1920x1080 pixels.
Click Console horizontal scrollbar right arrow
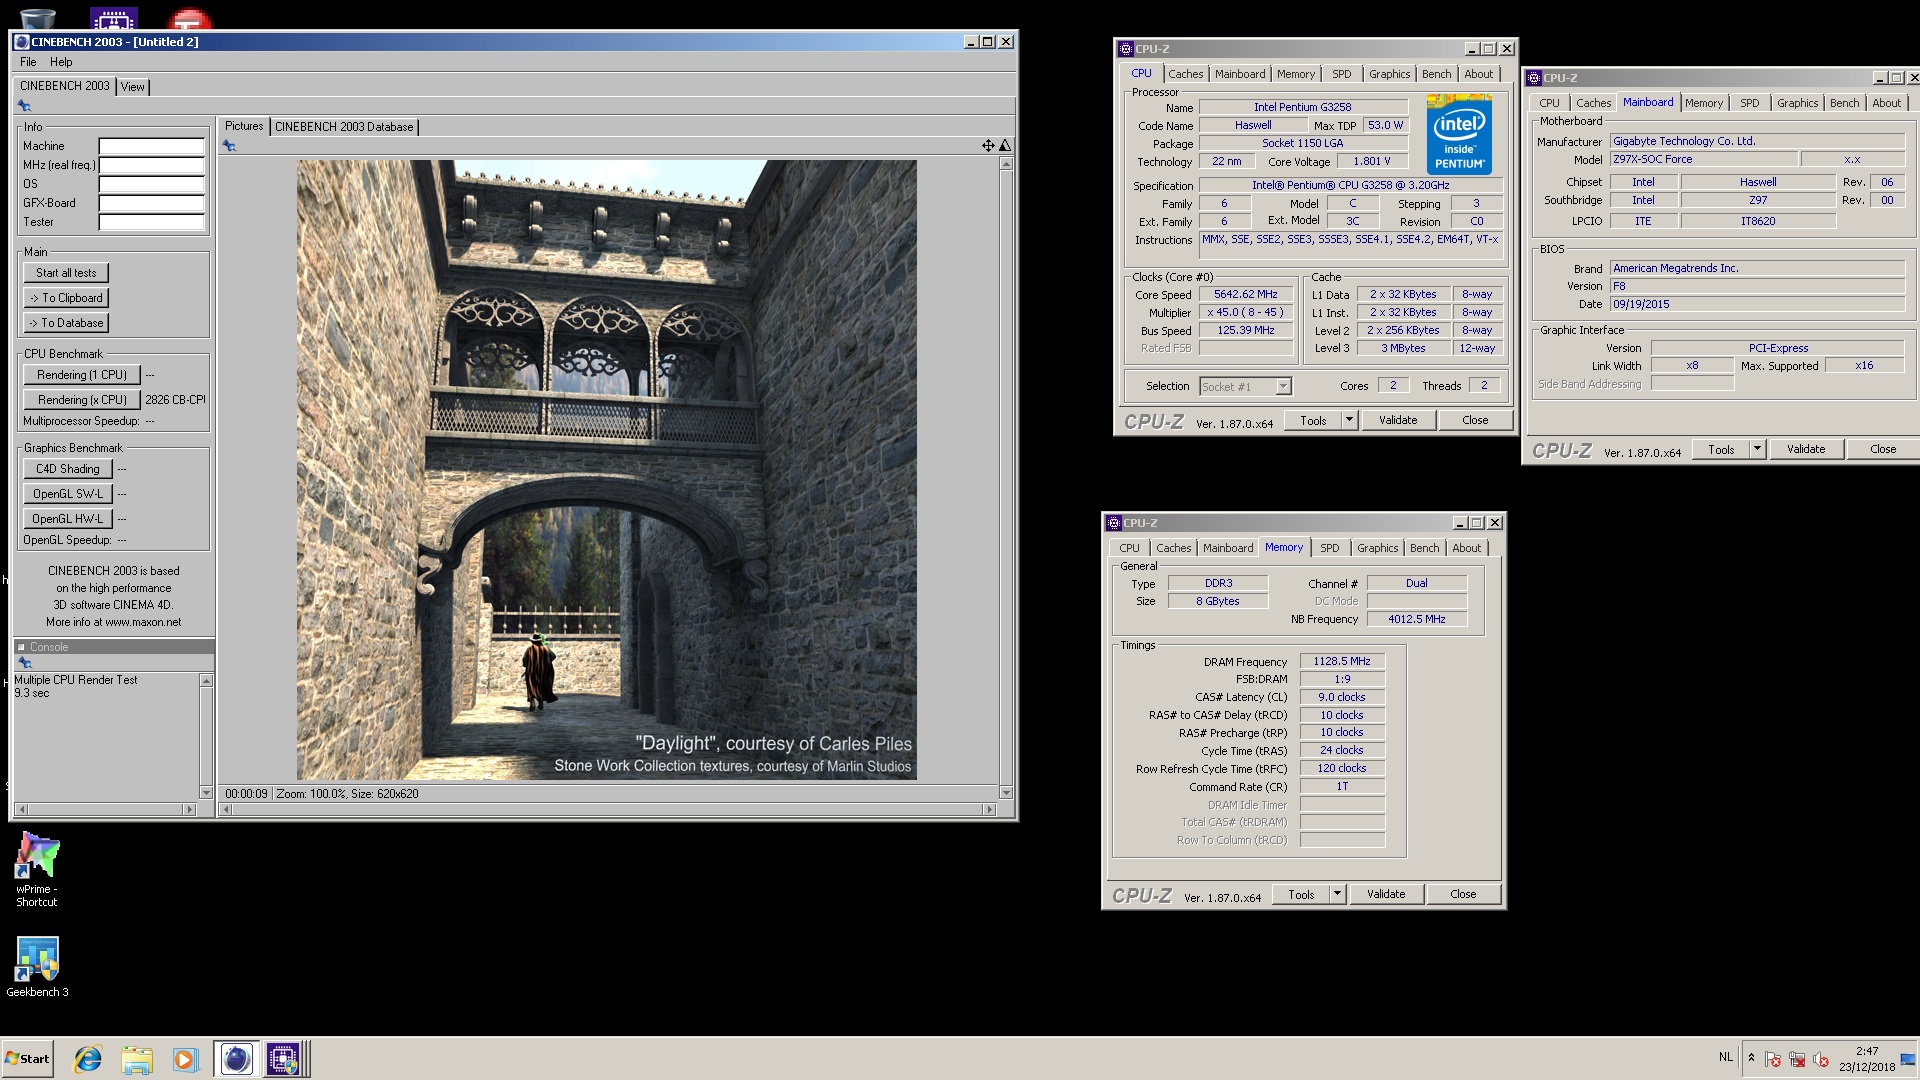point(189,809)
